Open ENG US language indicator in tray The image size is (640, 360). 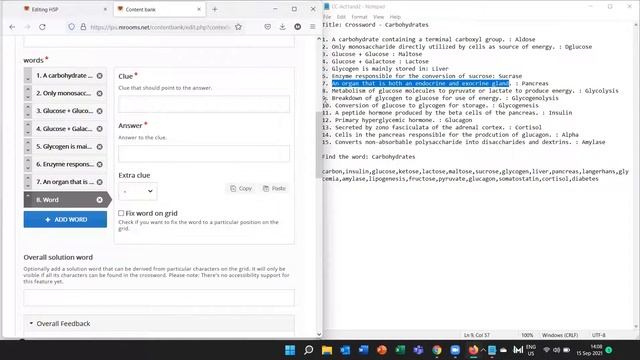pos(531,350)
